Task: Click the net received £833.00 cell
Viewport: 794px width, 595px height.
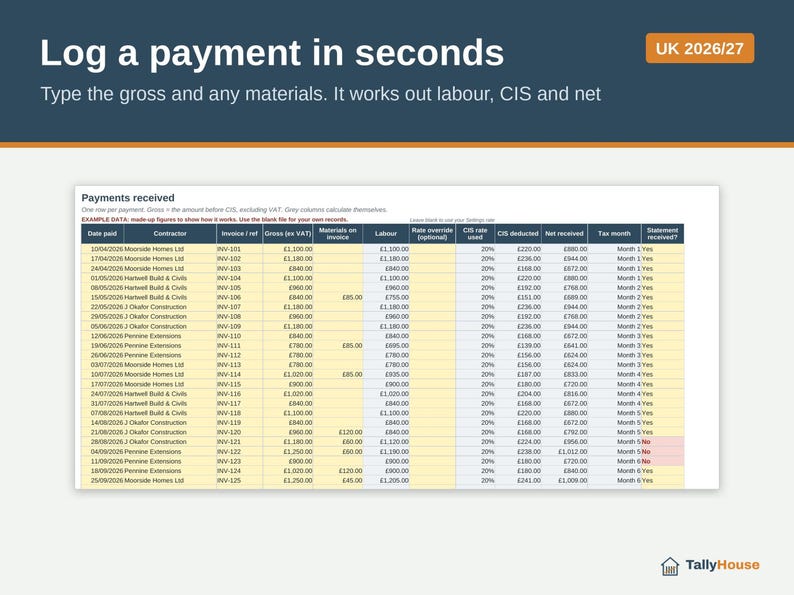Action: click(565, 374)
